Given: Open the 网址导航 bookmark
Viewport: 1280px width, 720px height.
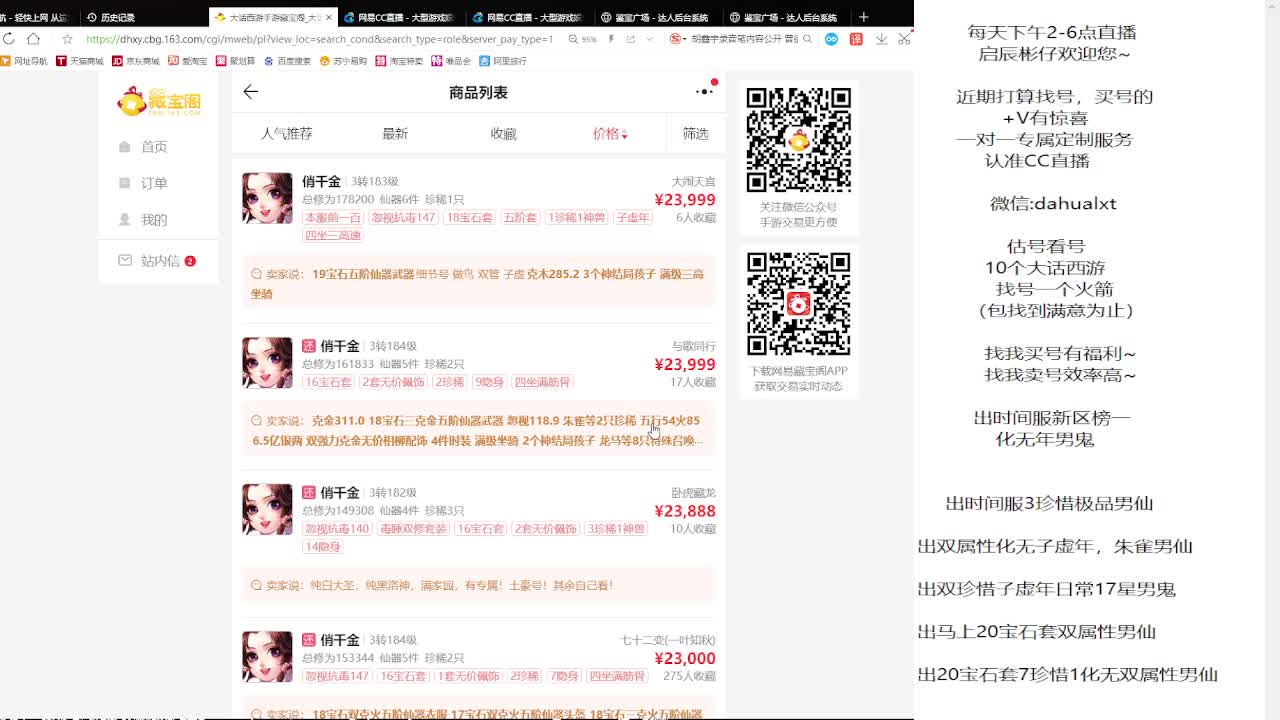Looking at the screenshot, I should (x=24, y=61).
